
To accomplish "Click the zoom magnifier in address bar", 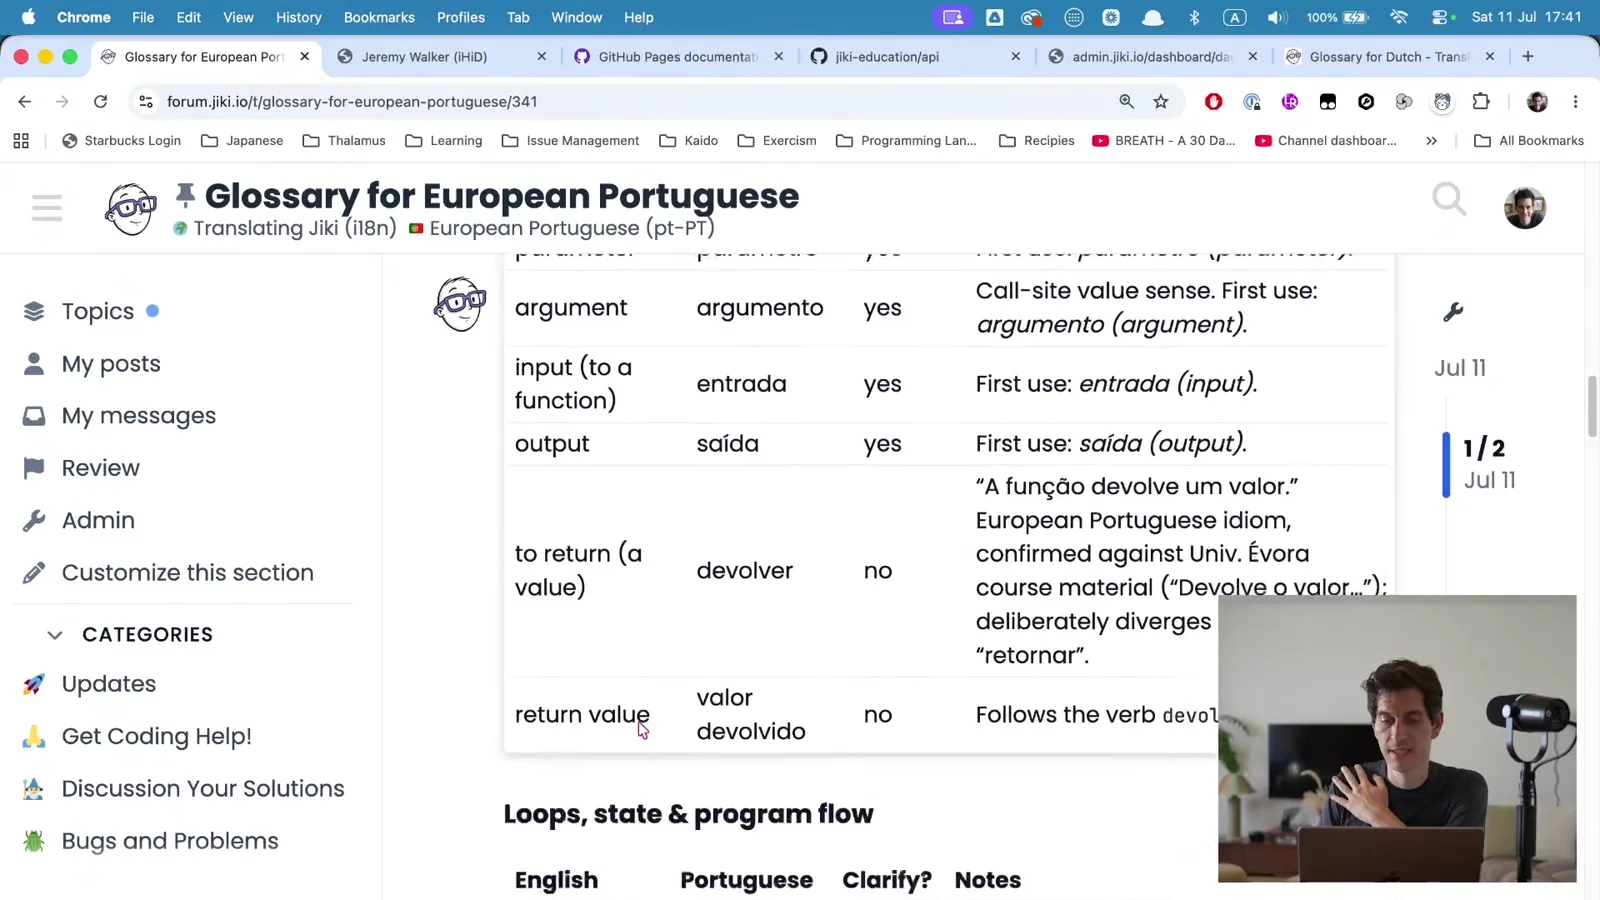I will click(1126, 101).
